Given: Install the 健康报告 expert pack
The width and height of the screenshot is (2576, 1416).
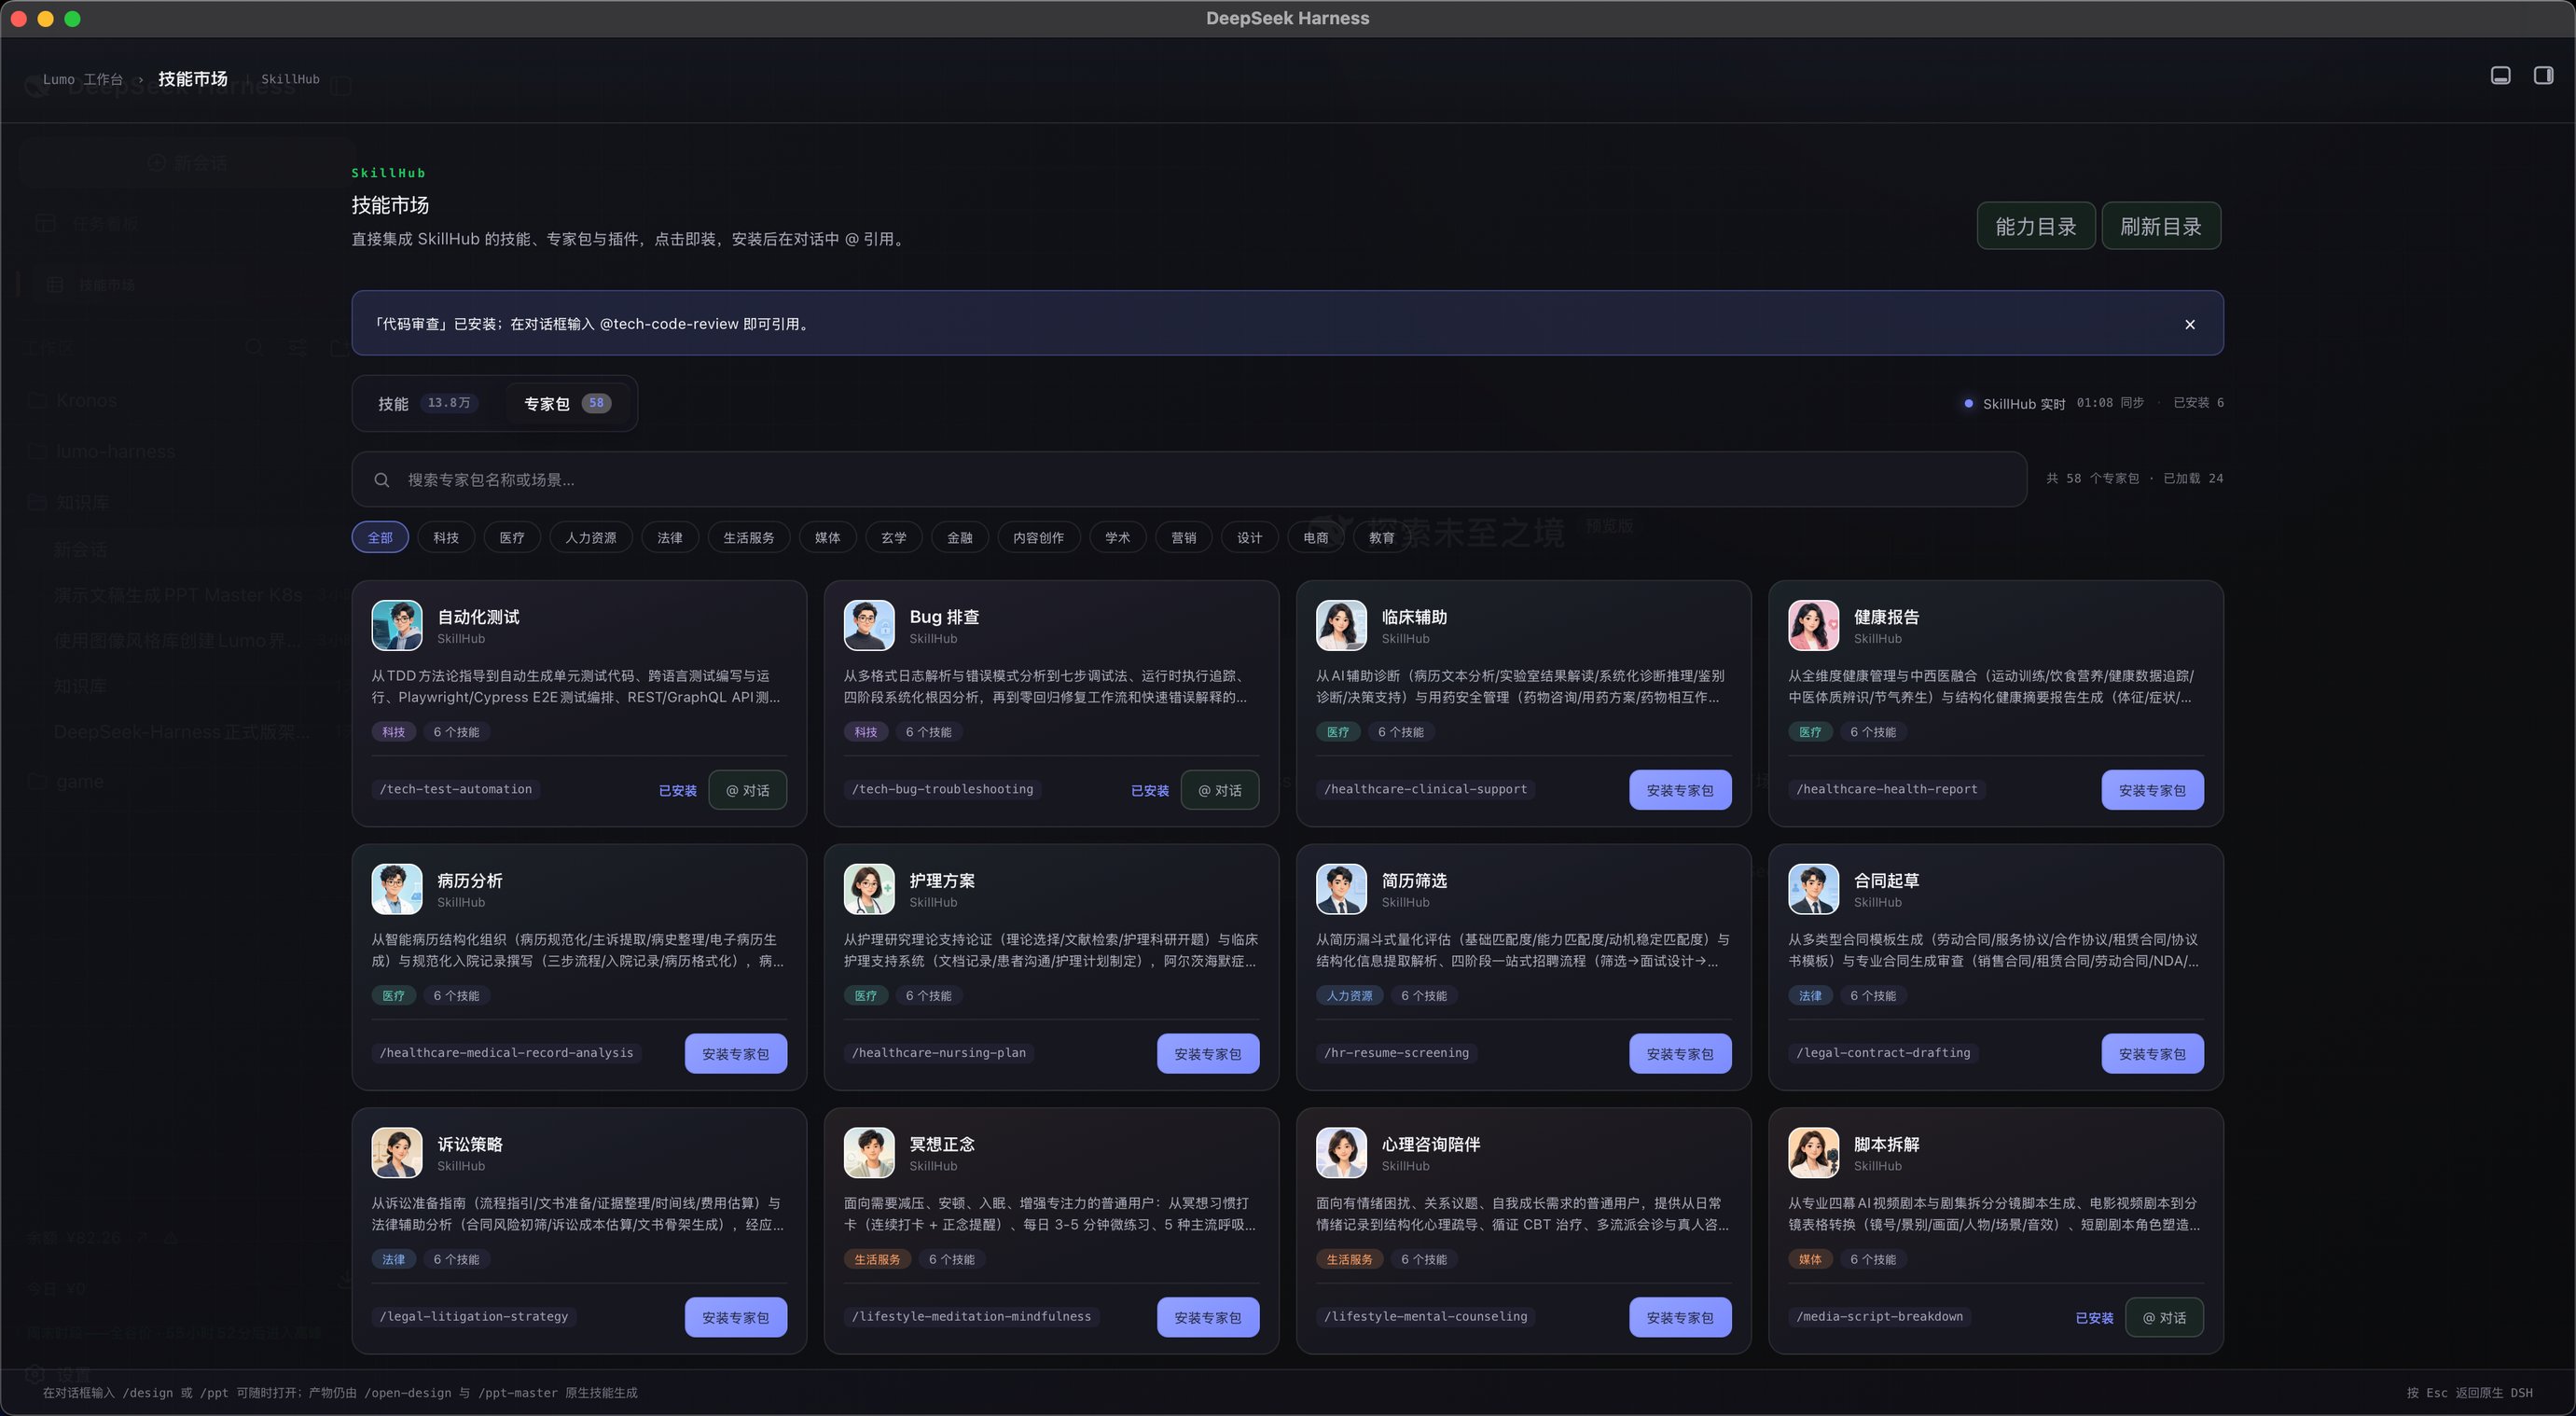Looking at the screenshot, I should point(2152,790).
